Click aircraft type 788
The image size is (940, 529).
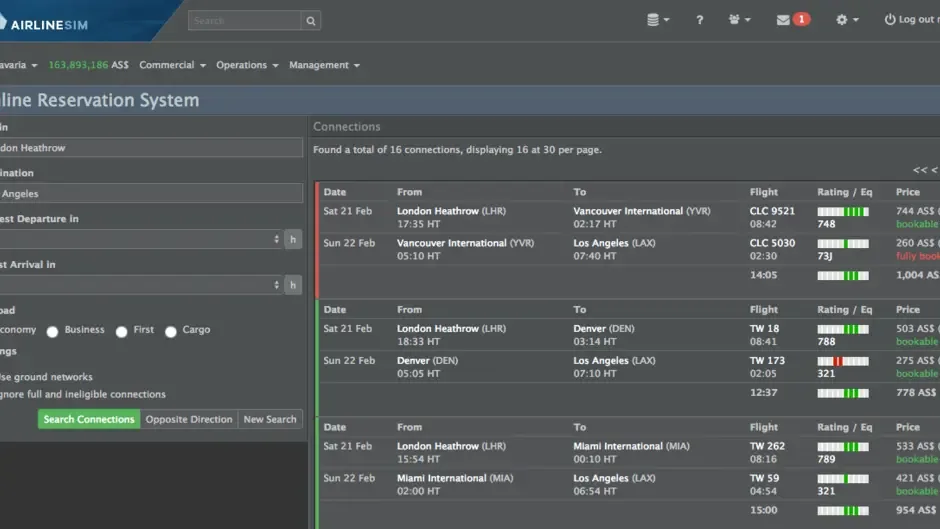tap(826, 341)
